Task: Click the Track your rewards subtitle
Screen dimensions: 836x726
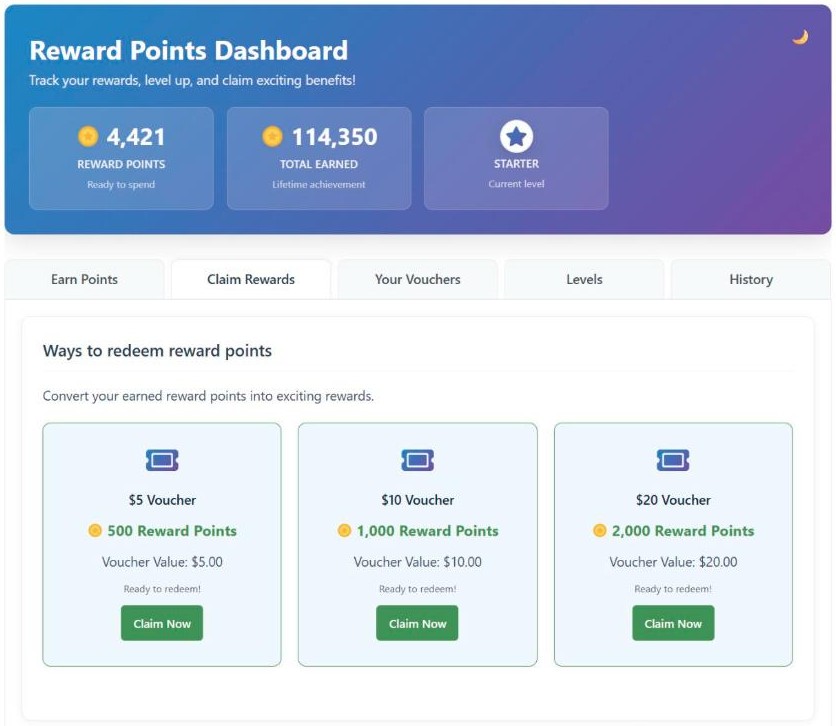Action: [x=192, y=80]
